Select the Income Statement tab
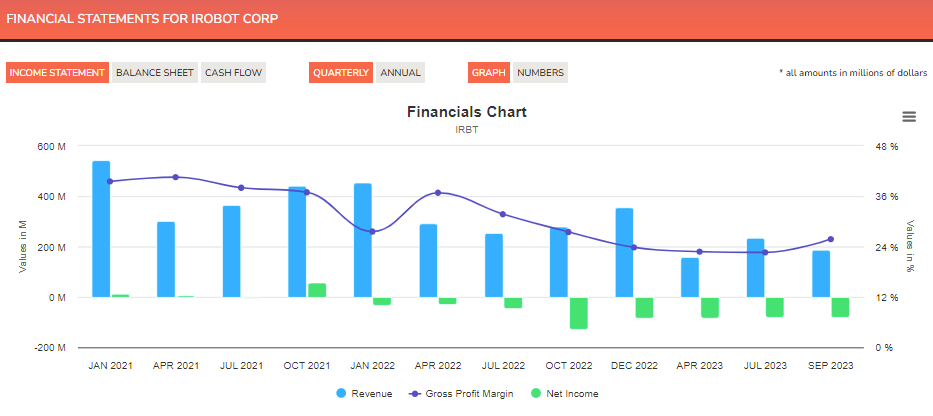933x416 pixels. coord(57,73)
